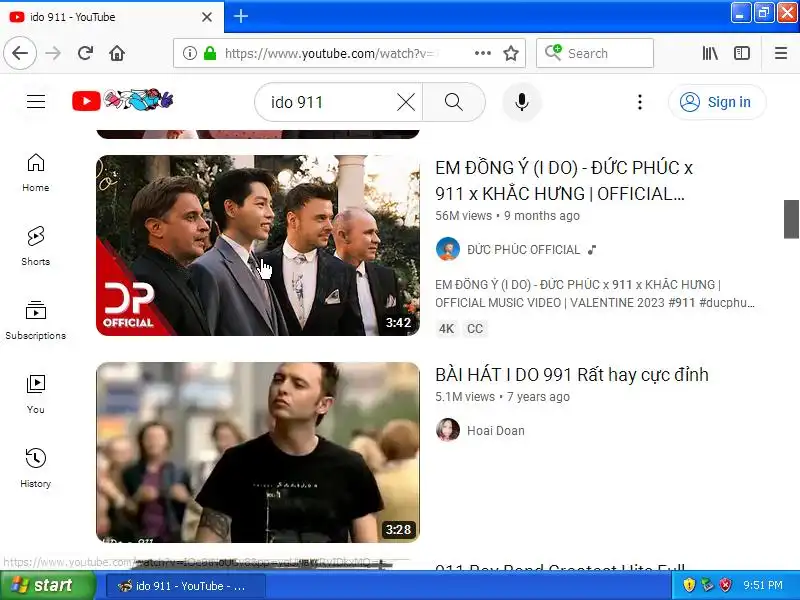This screenshot has height=600, width=800.
Task: Open YouTube settings three-dot menu
Action: pos(640,102)
